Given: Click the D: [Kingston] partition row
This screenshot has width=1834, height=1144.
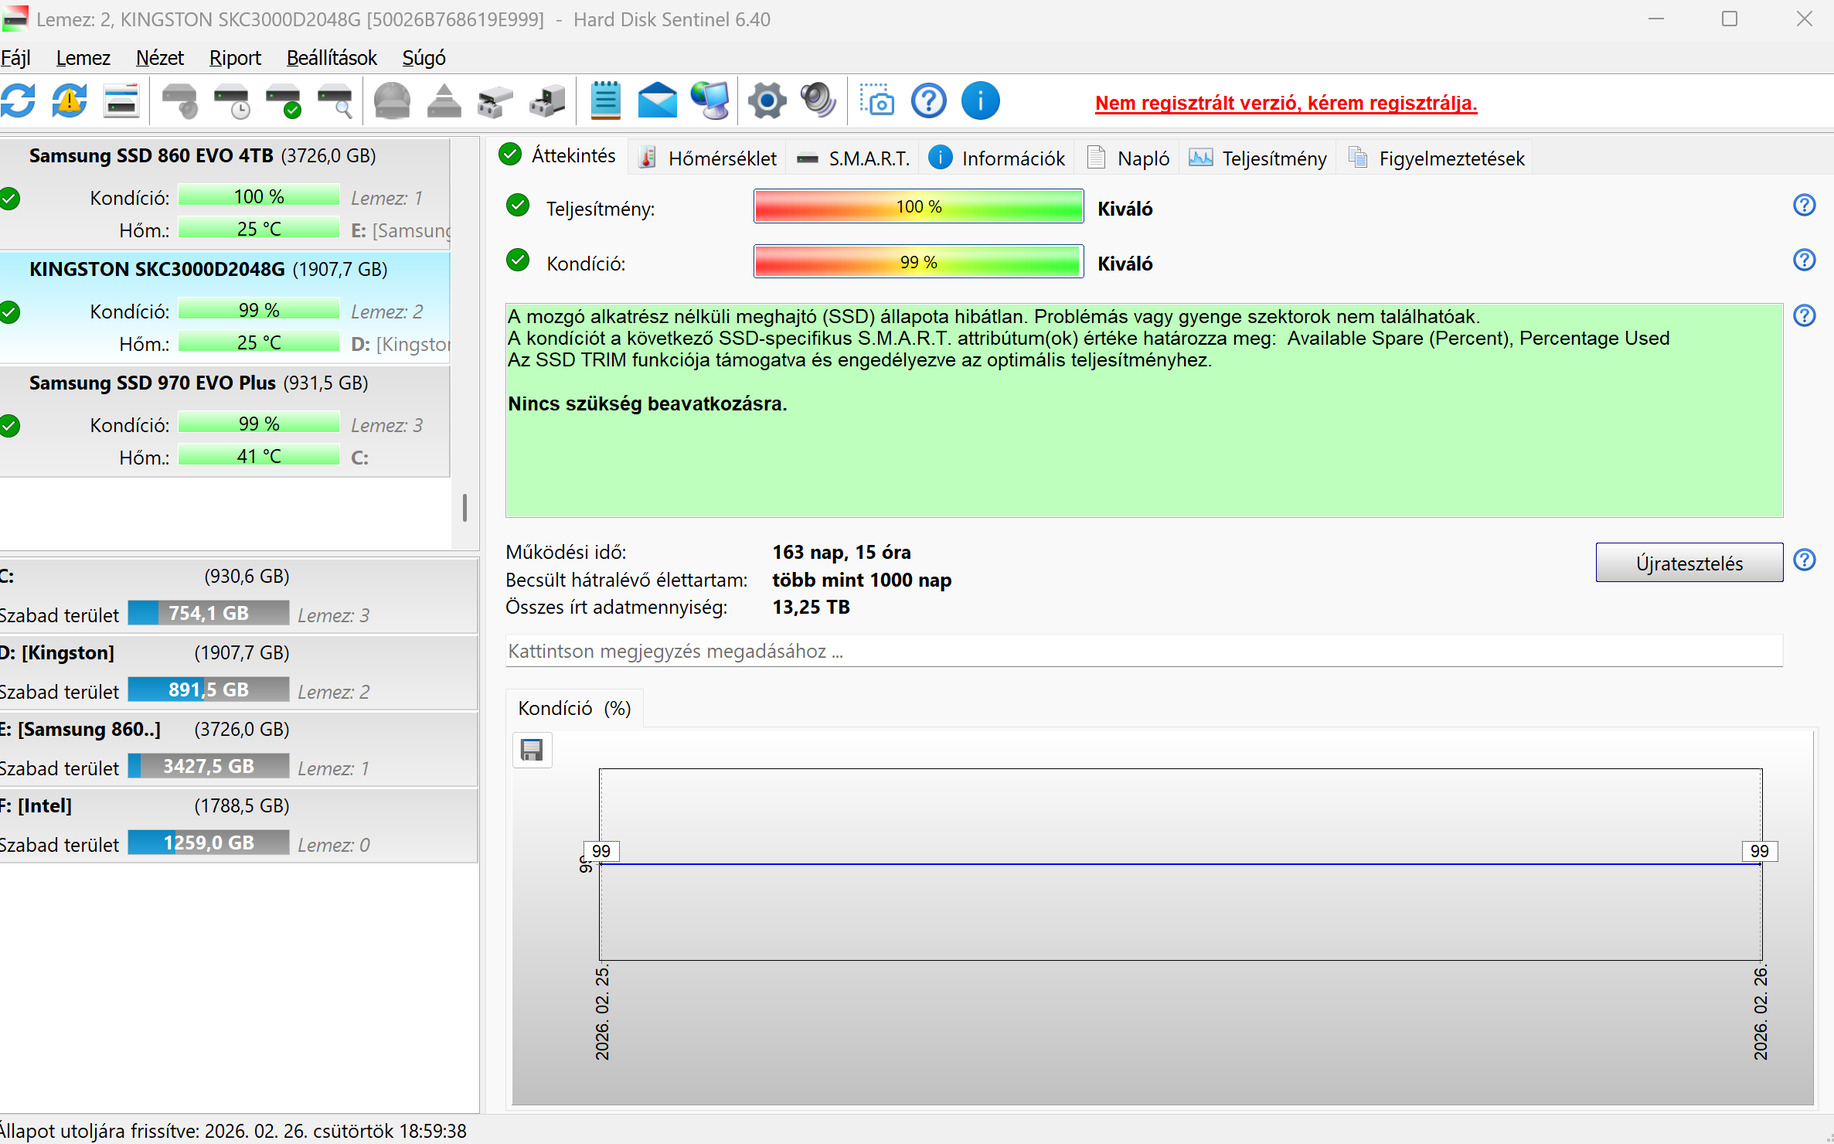Looking at the screenshot, I should click(238, 672).
